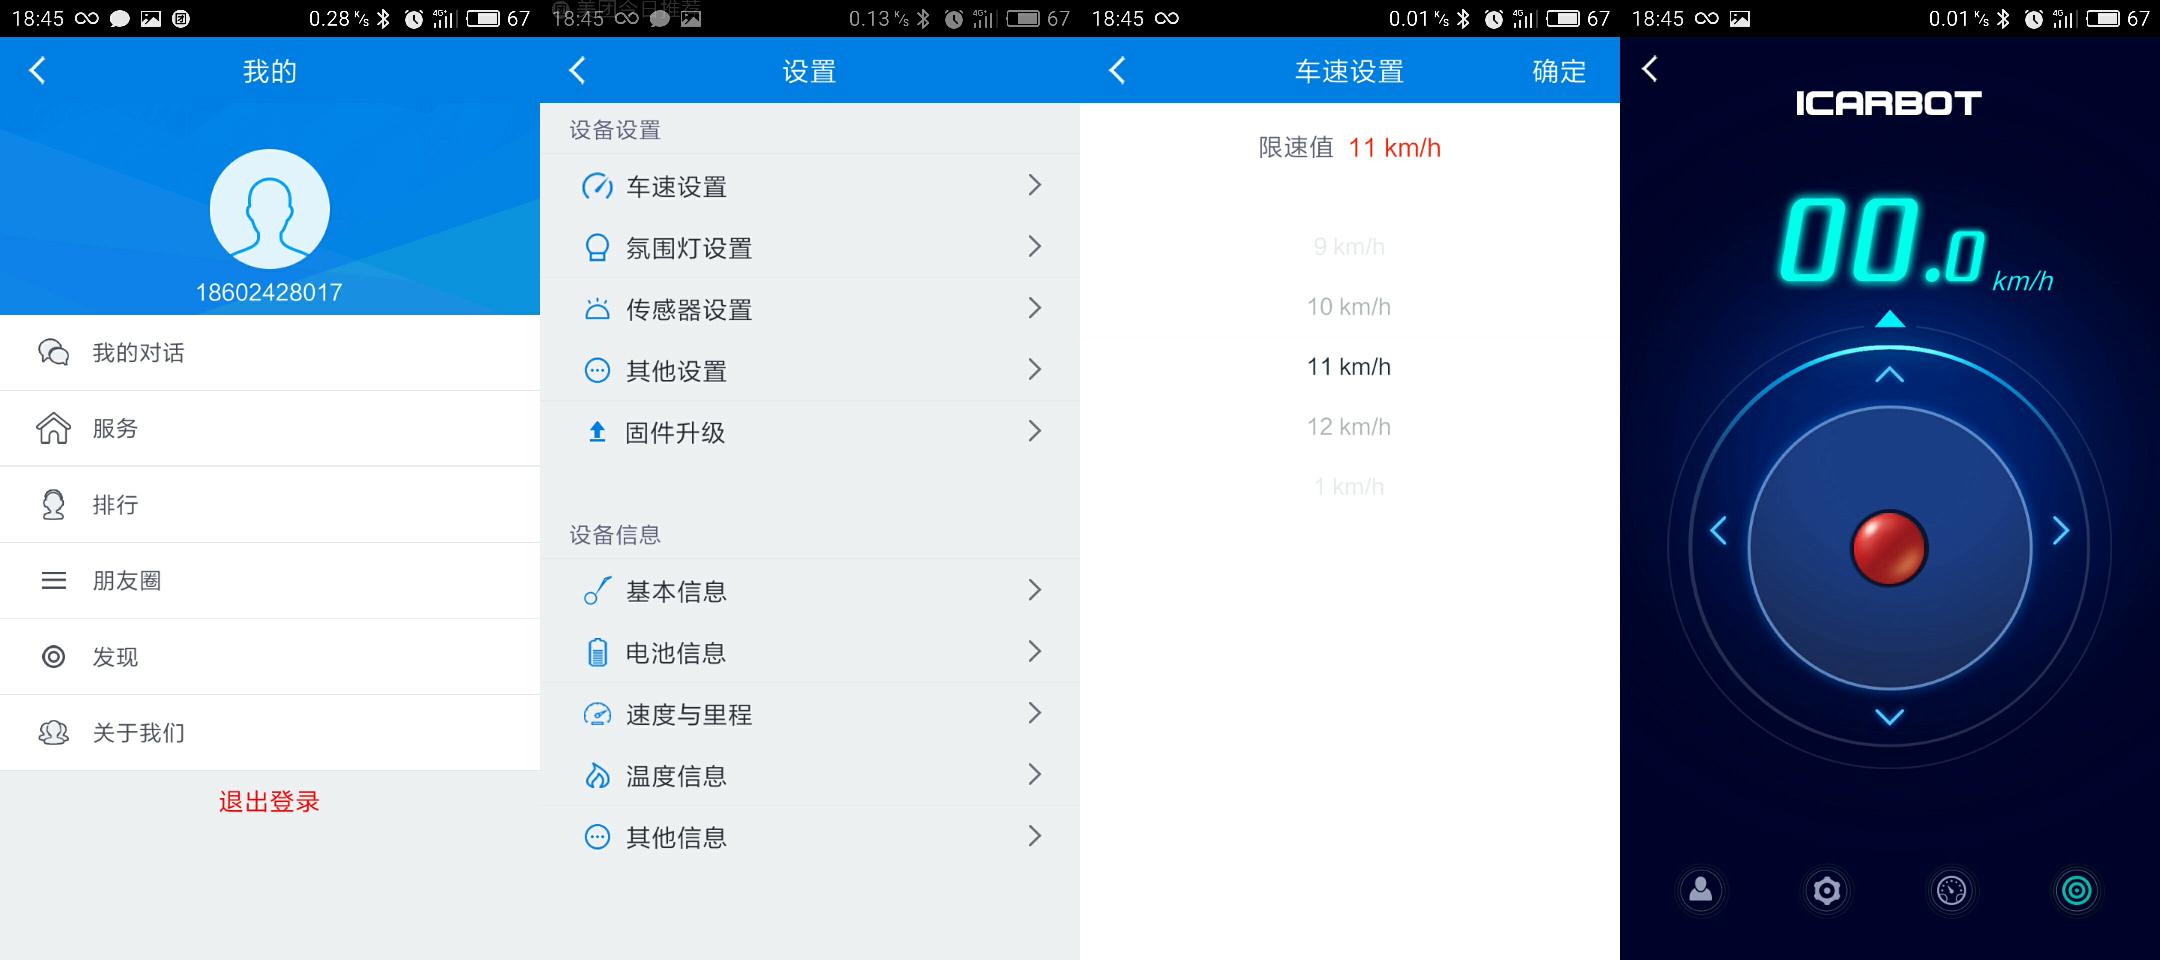Expand the 速度与里程 chevron
The height and width of the screenshot is (960, 2160).
click(1036, 713)
